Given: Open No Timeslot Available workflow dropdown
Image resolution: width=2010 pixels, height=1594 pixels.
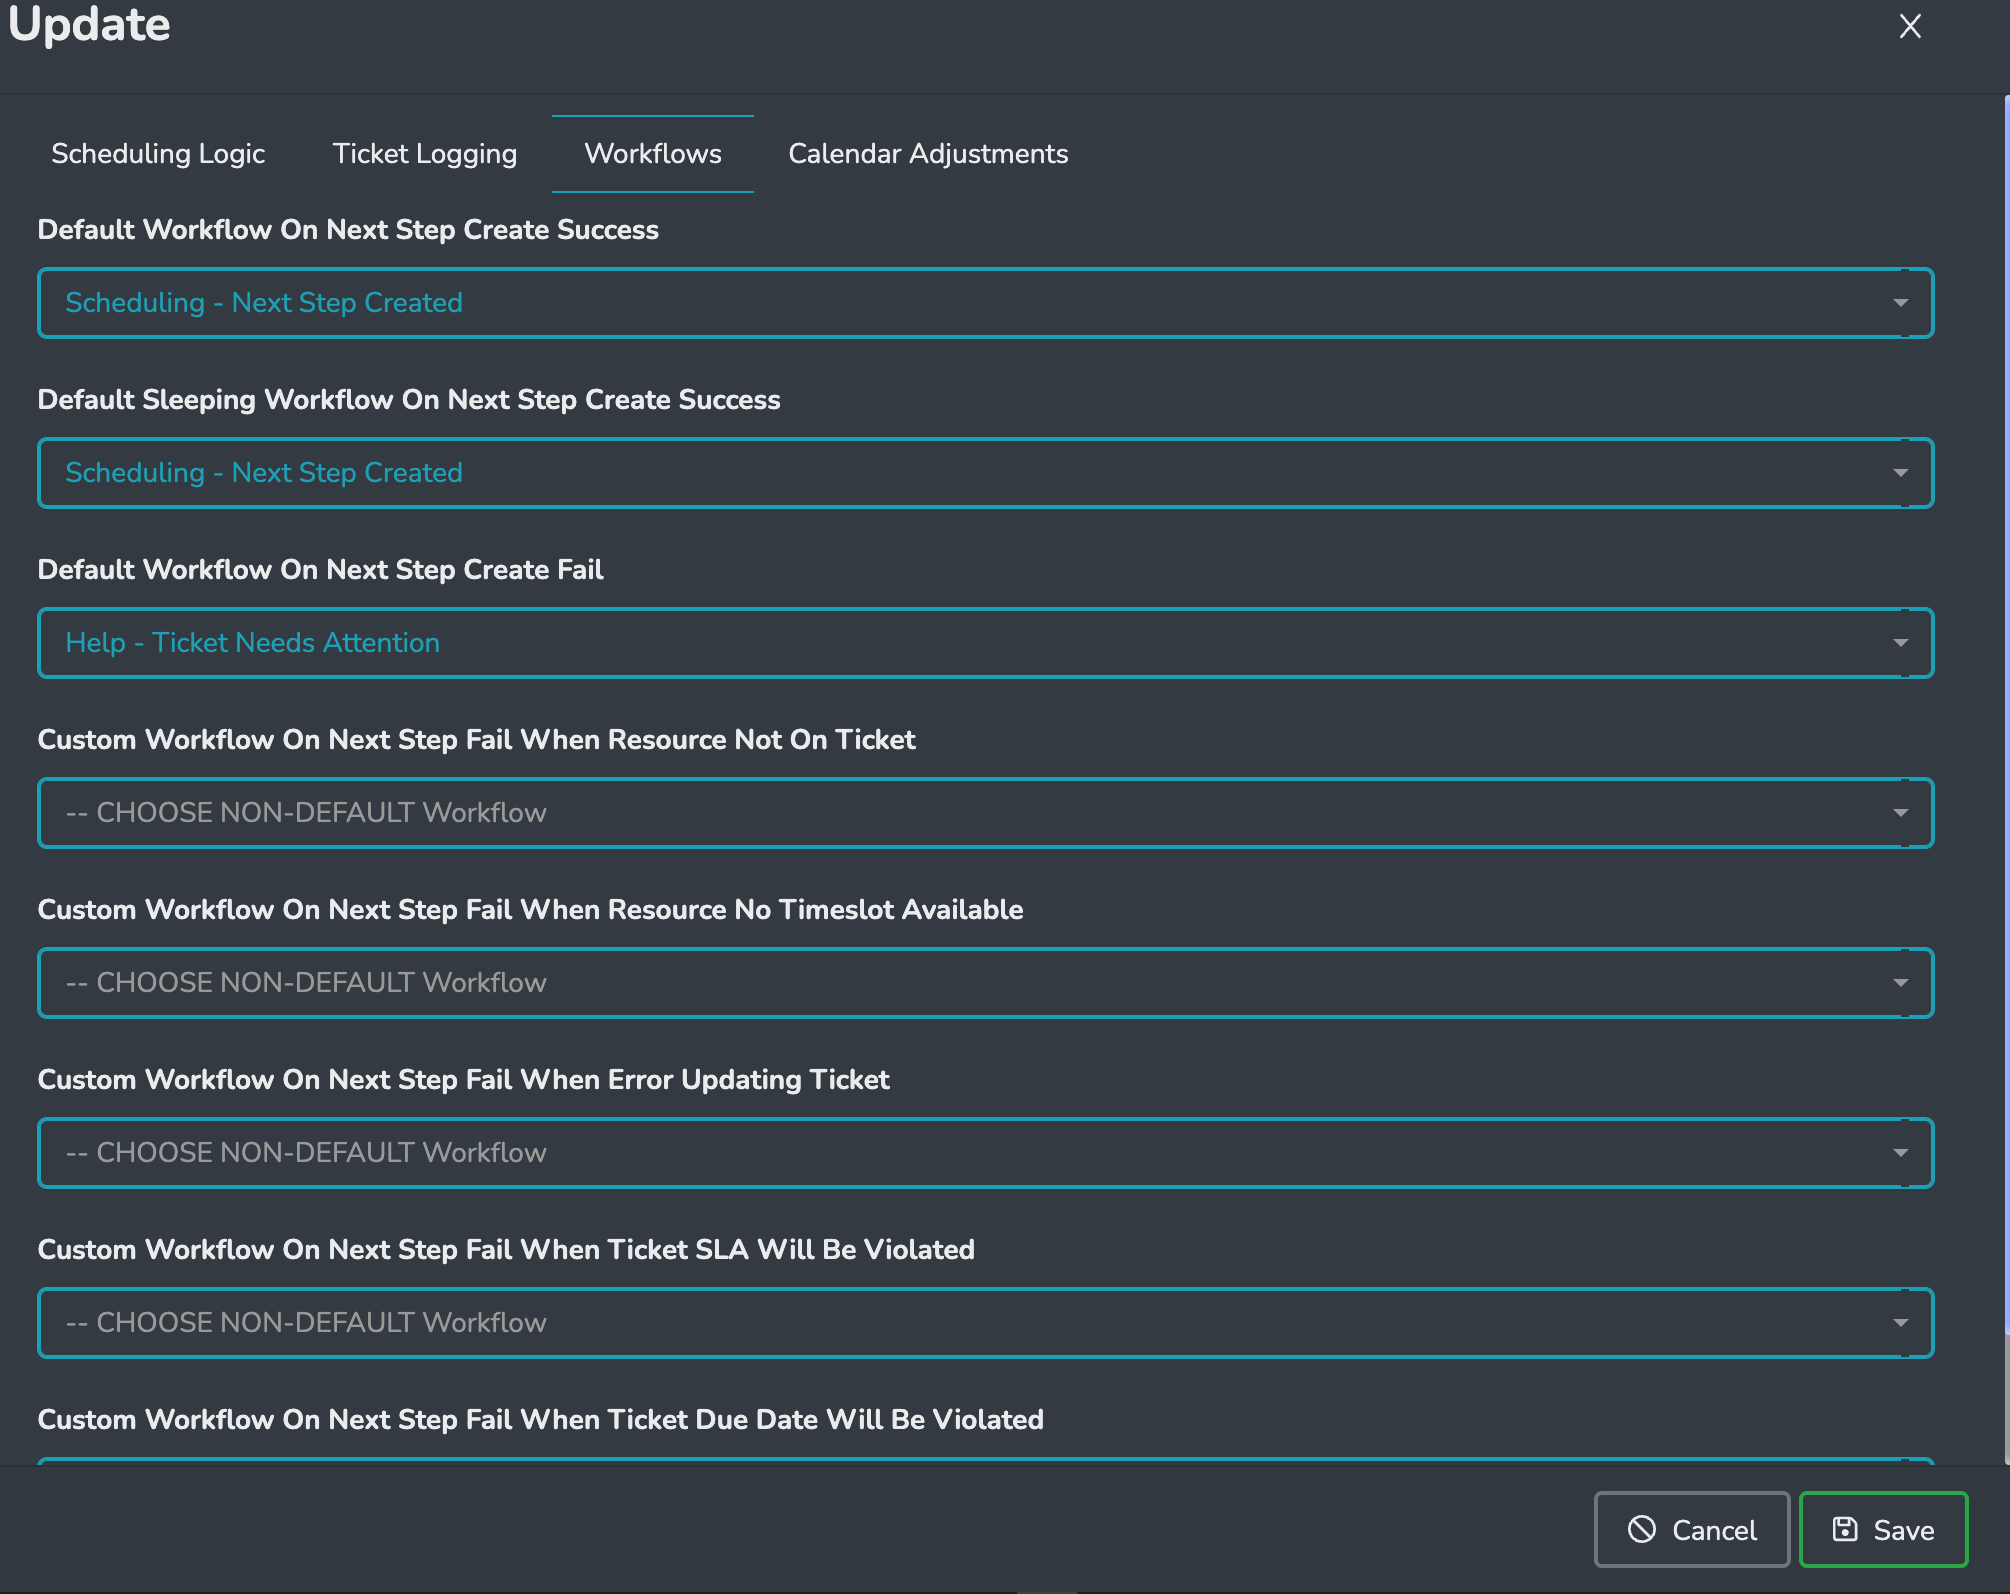Looking at the screenshot, I should pos(985,983).
